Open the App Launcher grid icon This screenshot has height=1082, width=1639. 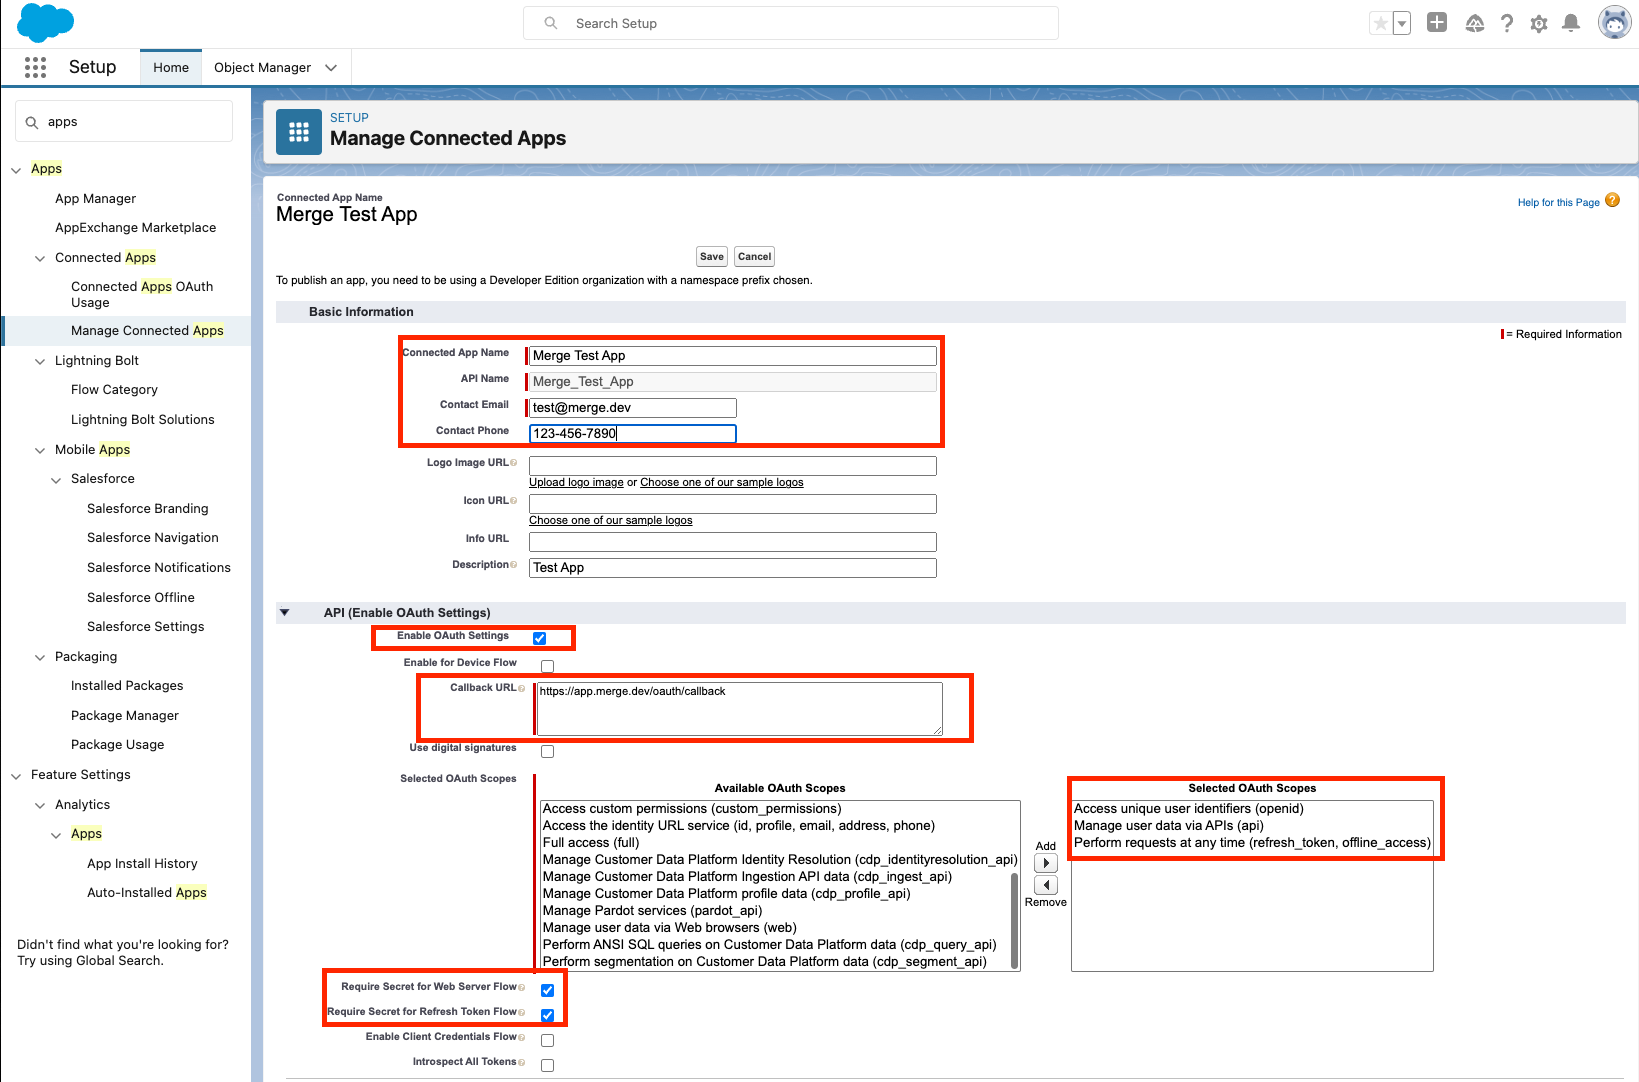click(35, 67)
